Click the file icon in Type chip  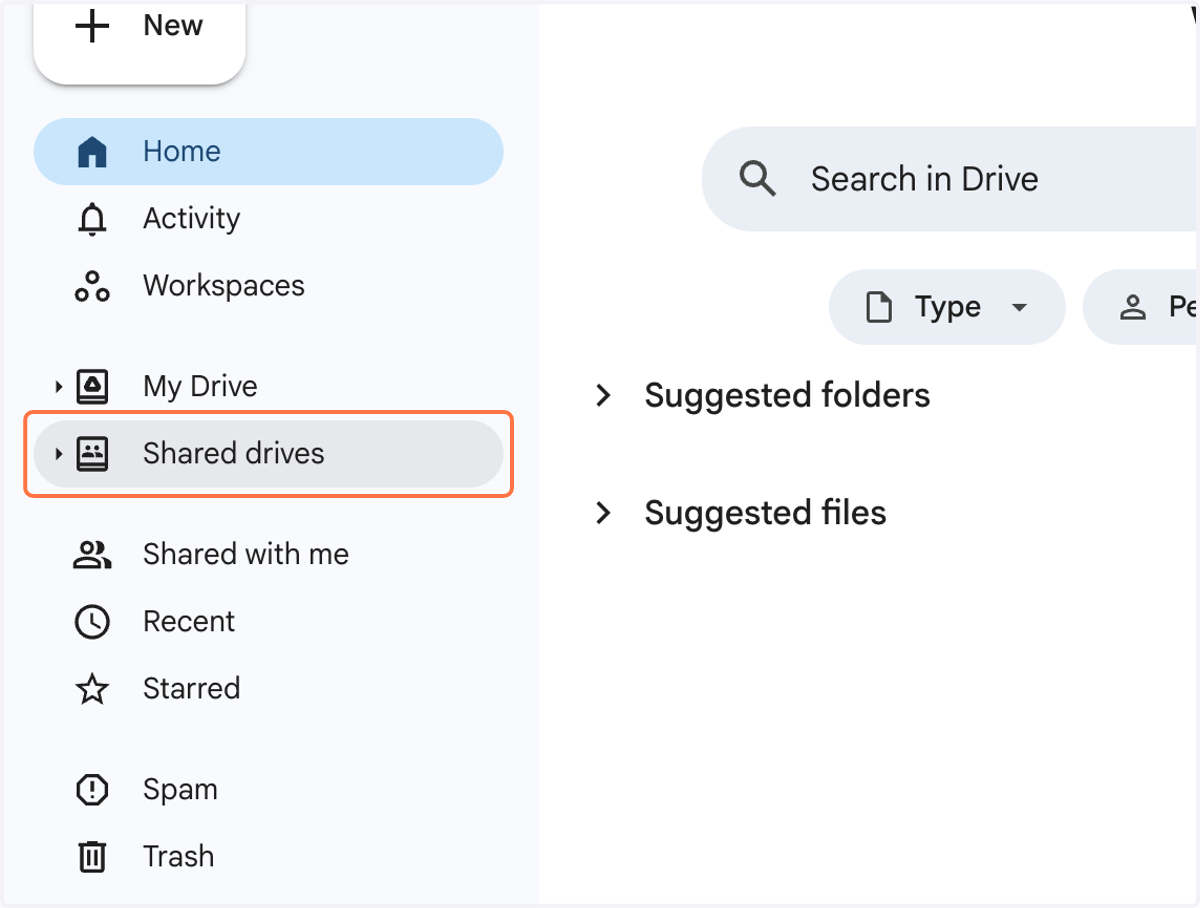(x=878, y=307)
